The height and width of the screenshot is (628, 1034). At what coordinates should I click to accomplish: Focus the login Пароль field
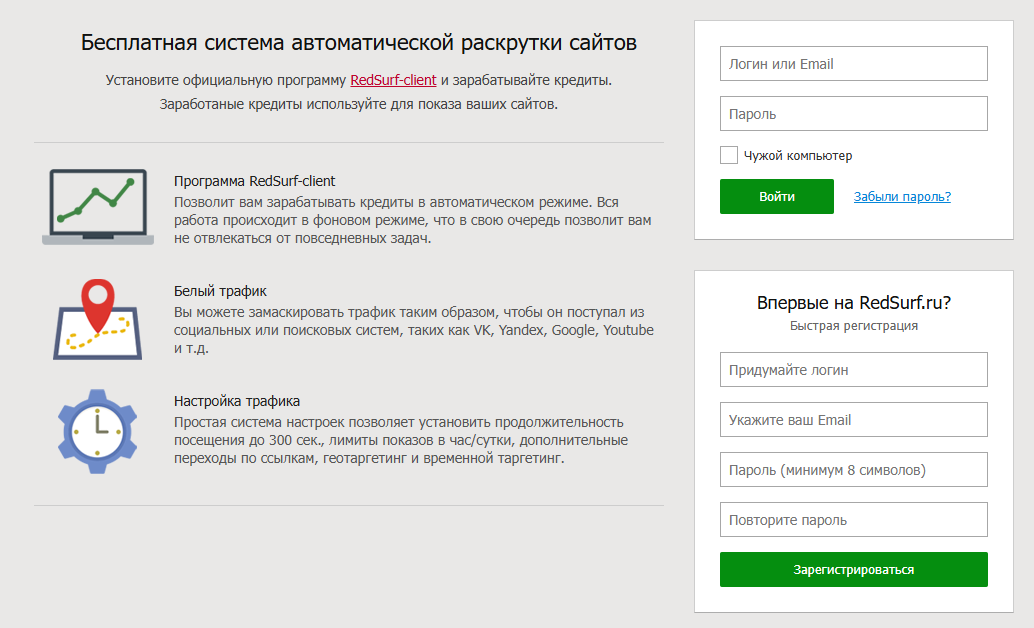tap(854, 113)
